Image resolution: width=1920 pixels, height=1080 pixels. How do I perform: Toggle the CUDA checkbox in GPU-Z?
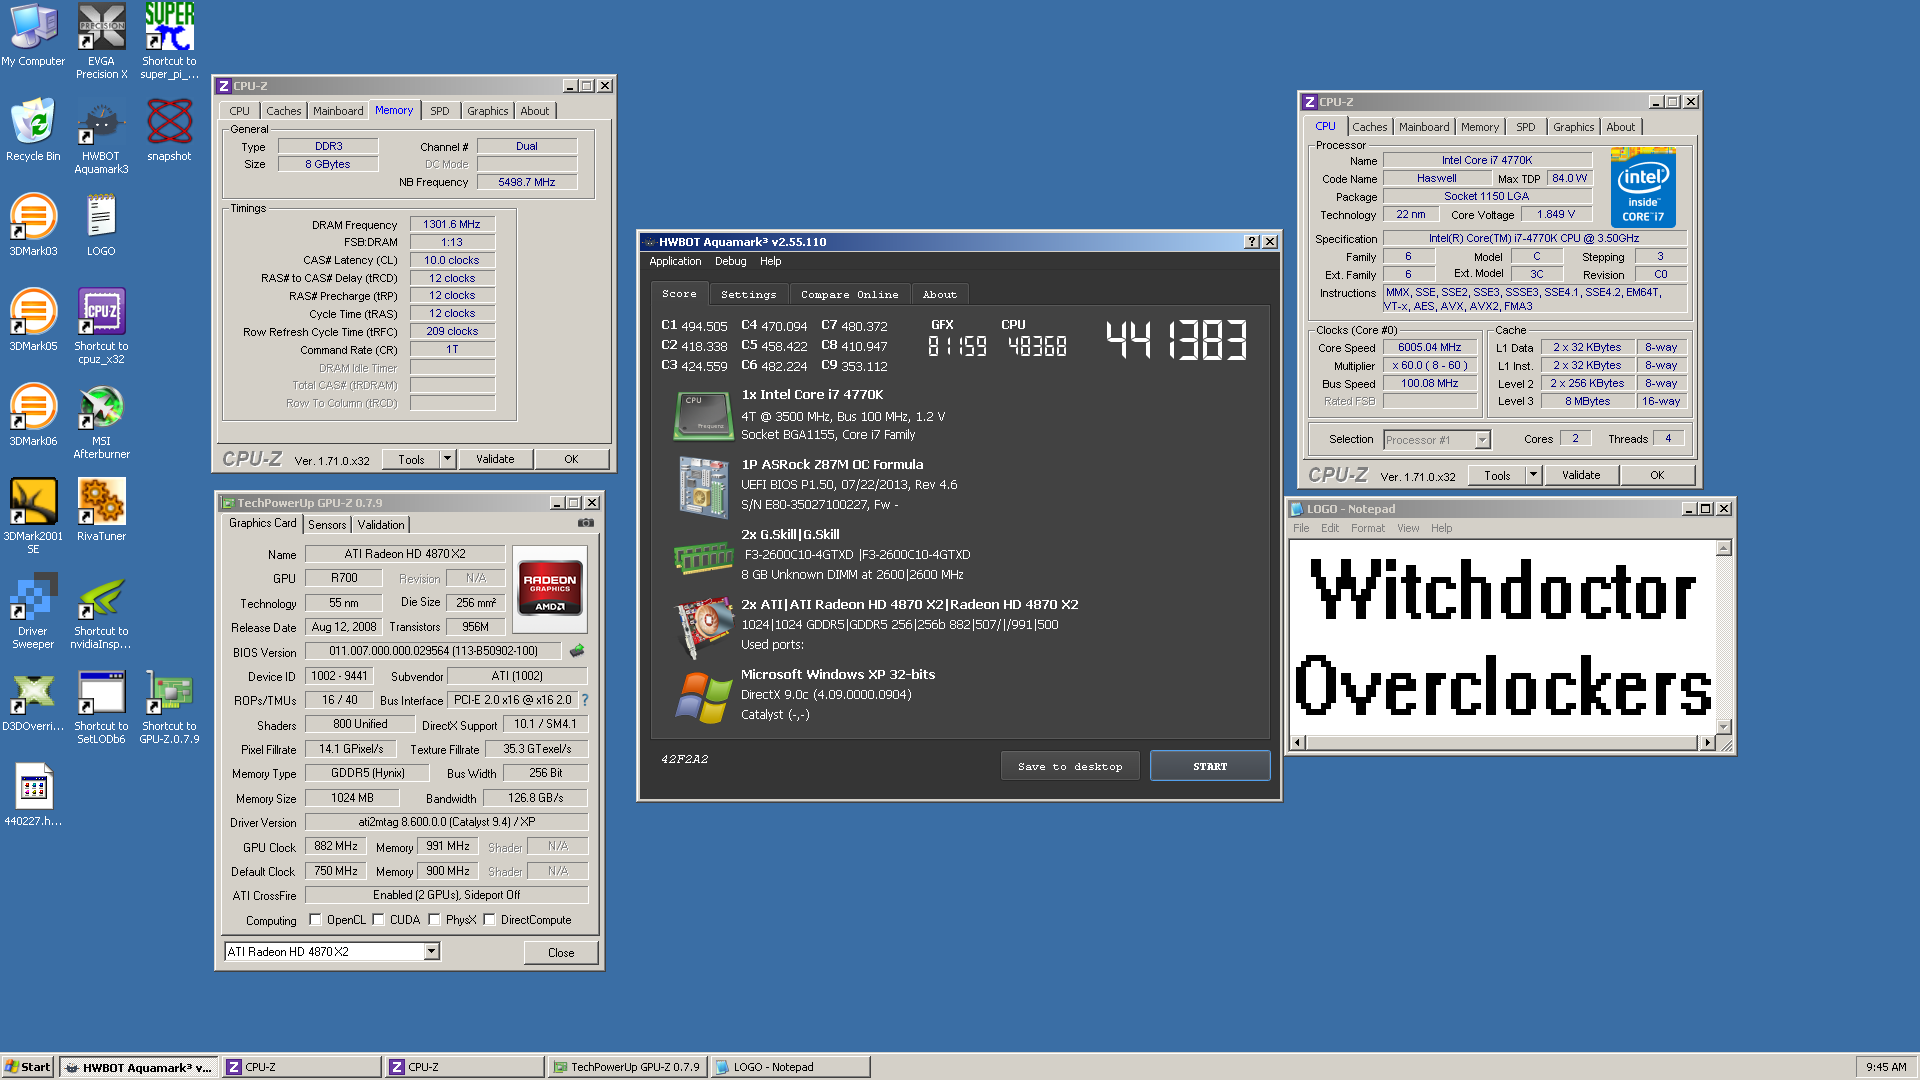(379, 920)
